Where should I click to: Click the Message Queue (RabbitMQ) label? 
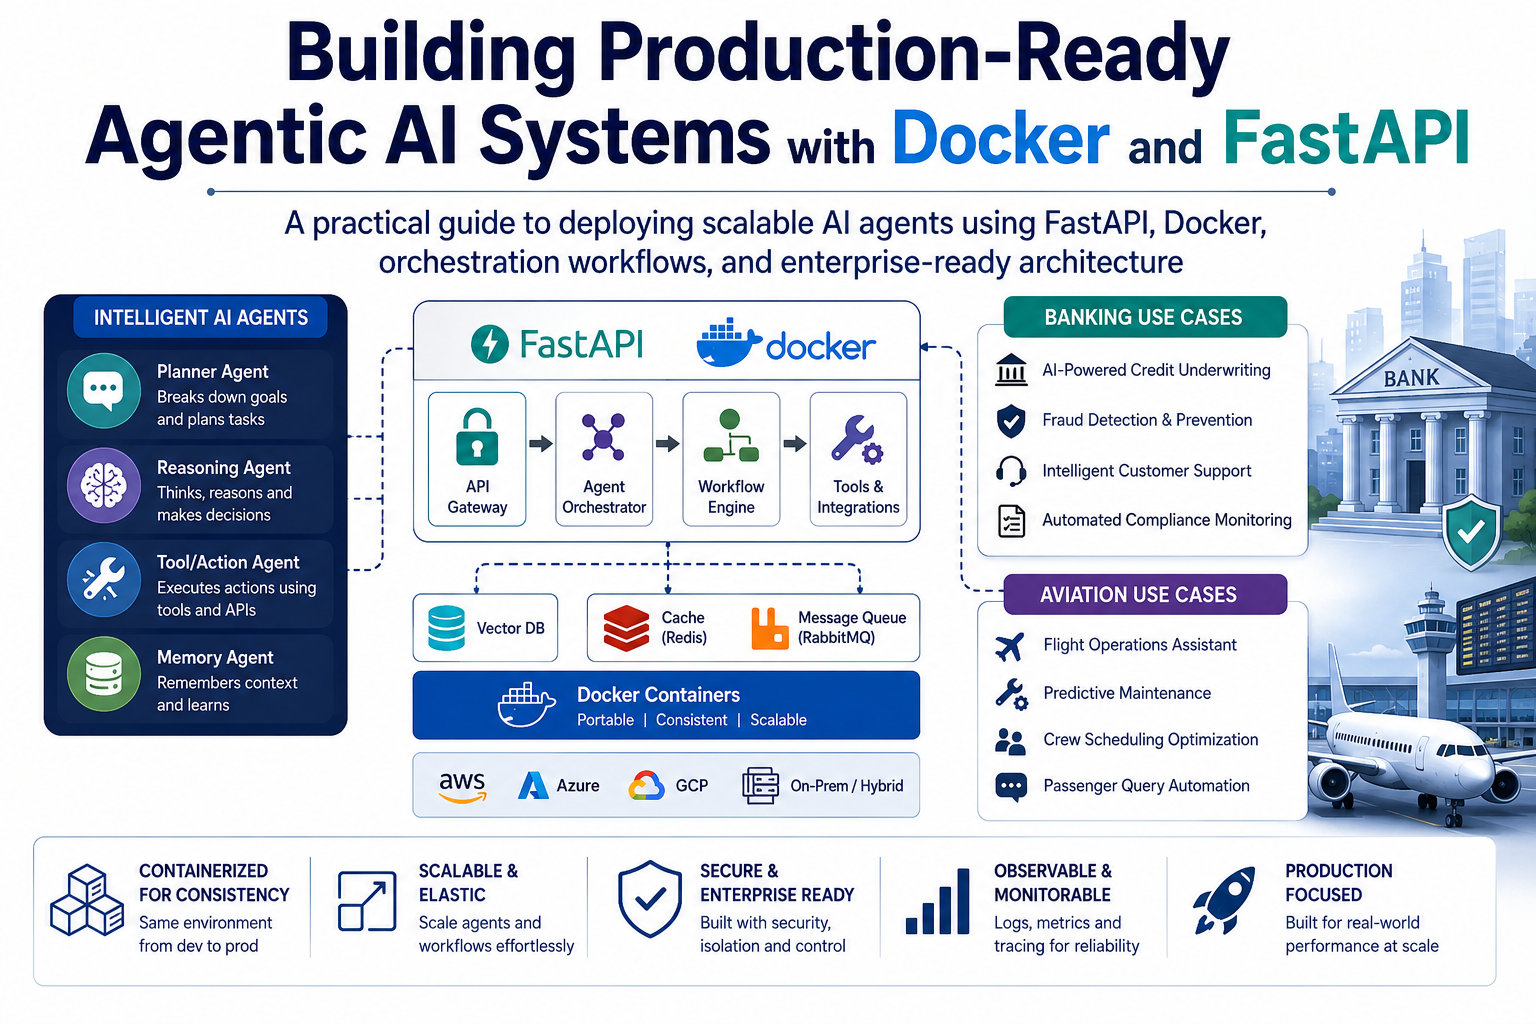[852, 628]
